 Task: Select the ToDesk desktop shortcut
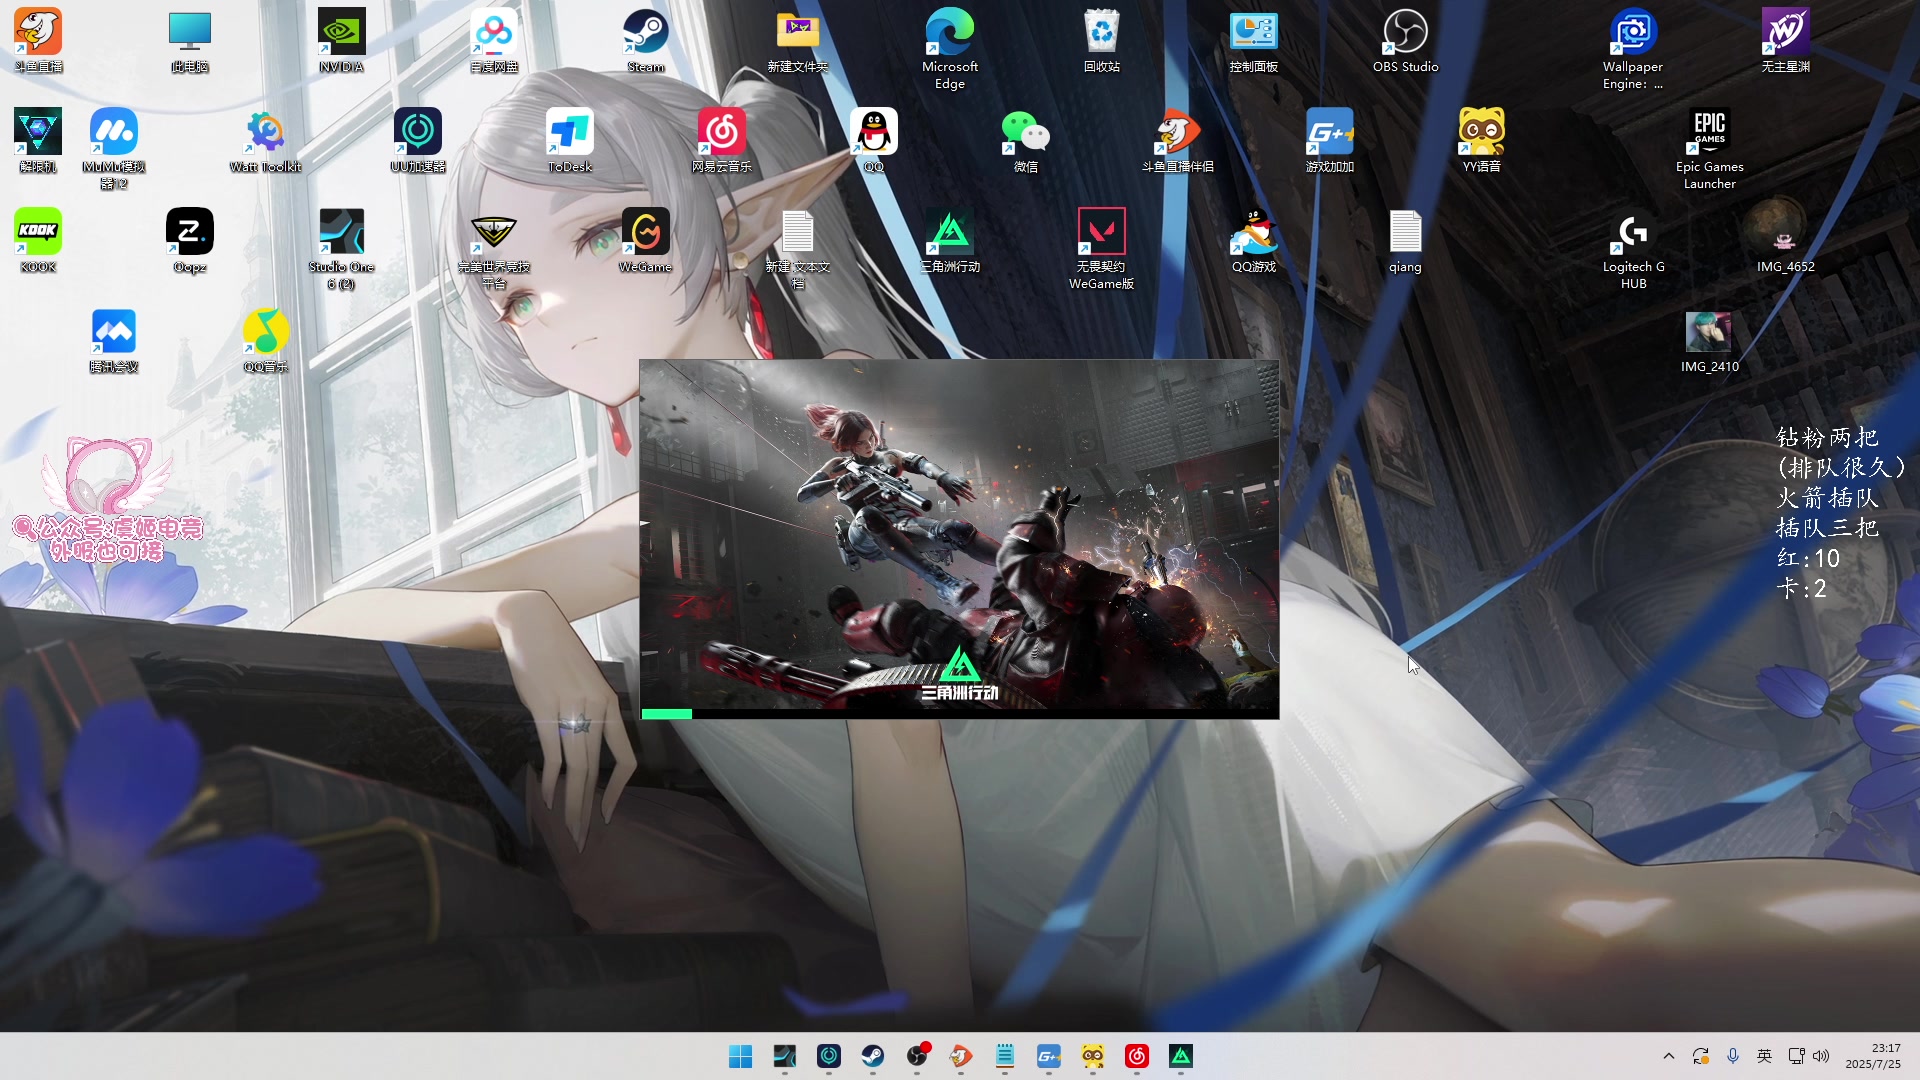click(570, 141)
